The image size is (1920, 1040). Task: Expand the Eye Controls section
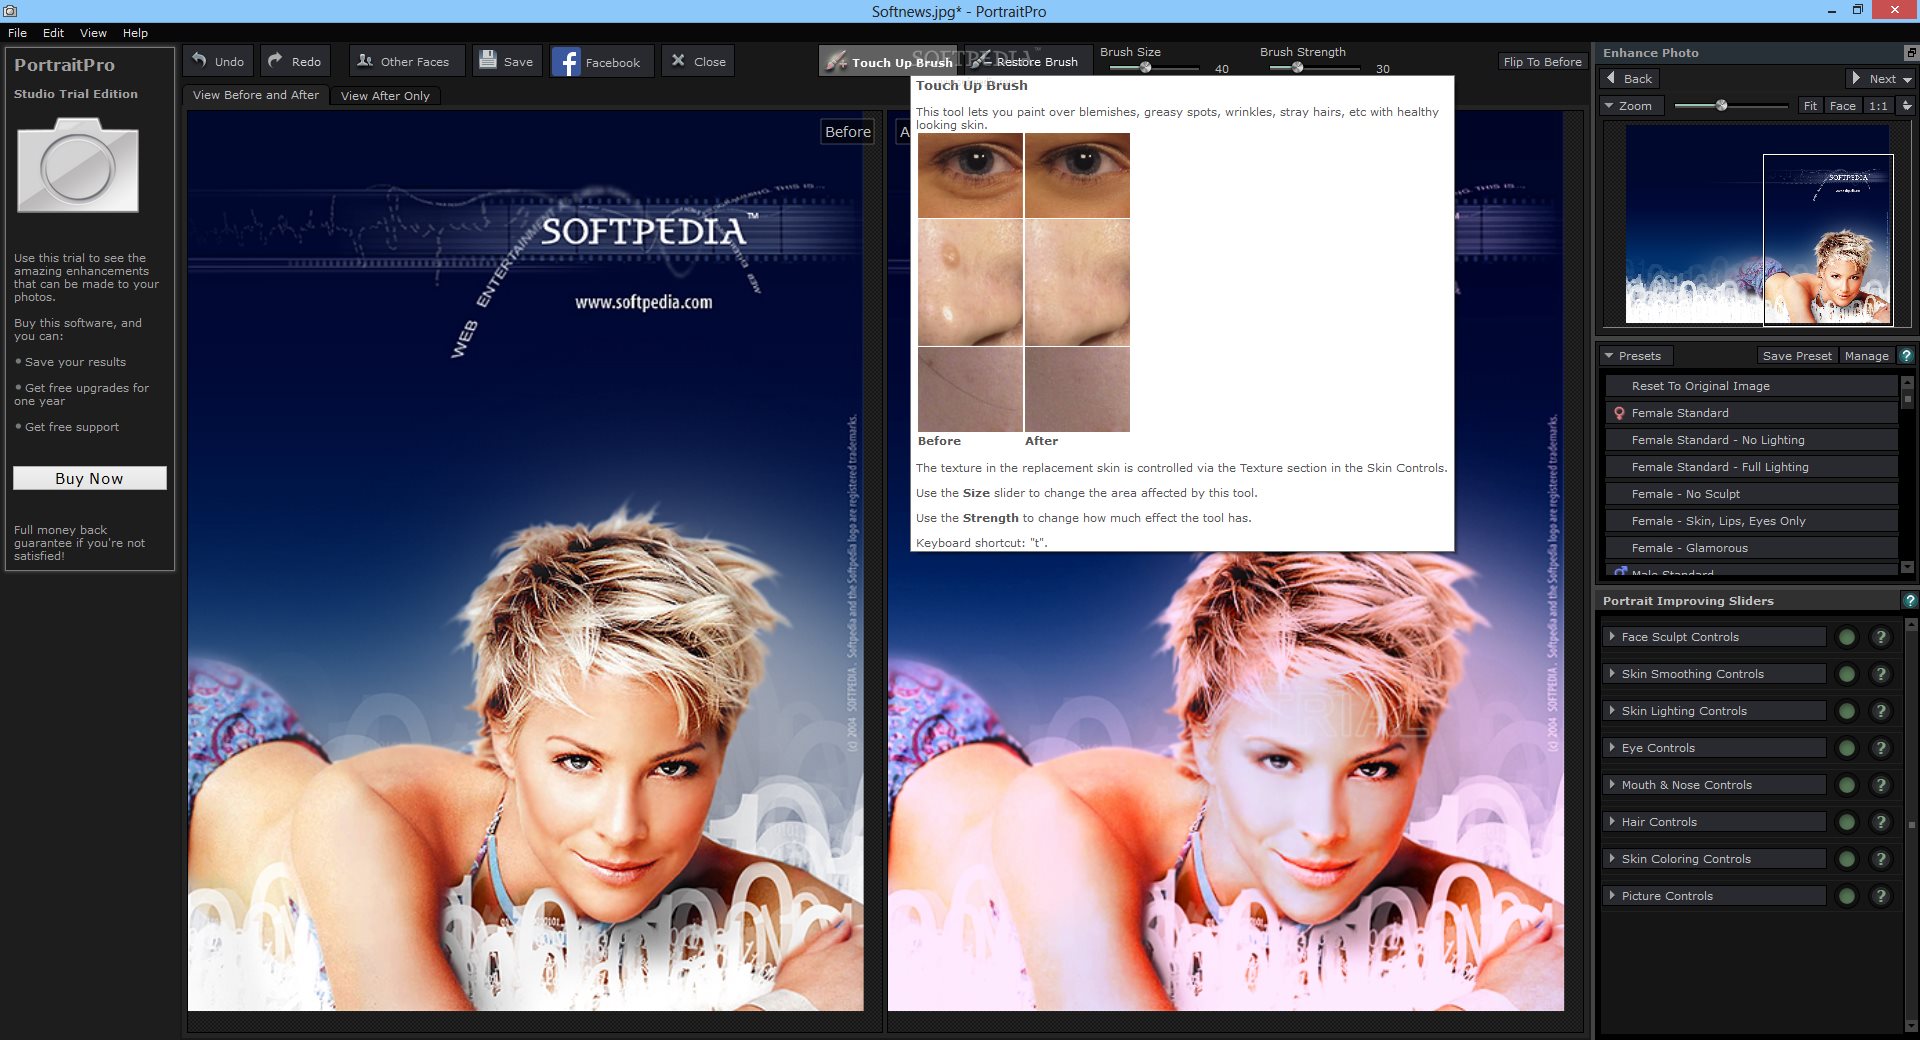point(1714,748)
